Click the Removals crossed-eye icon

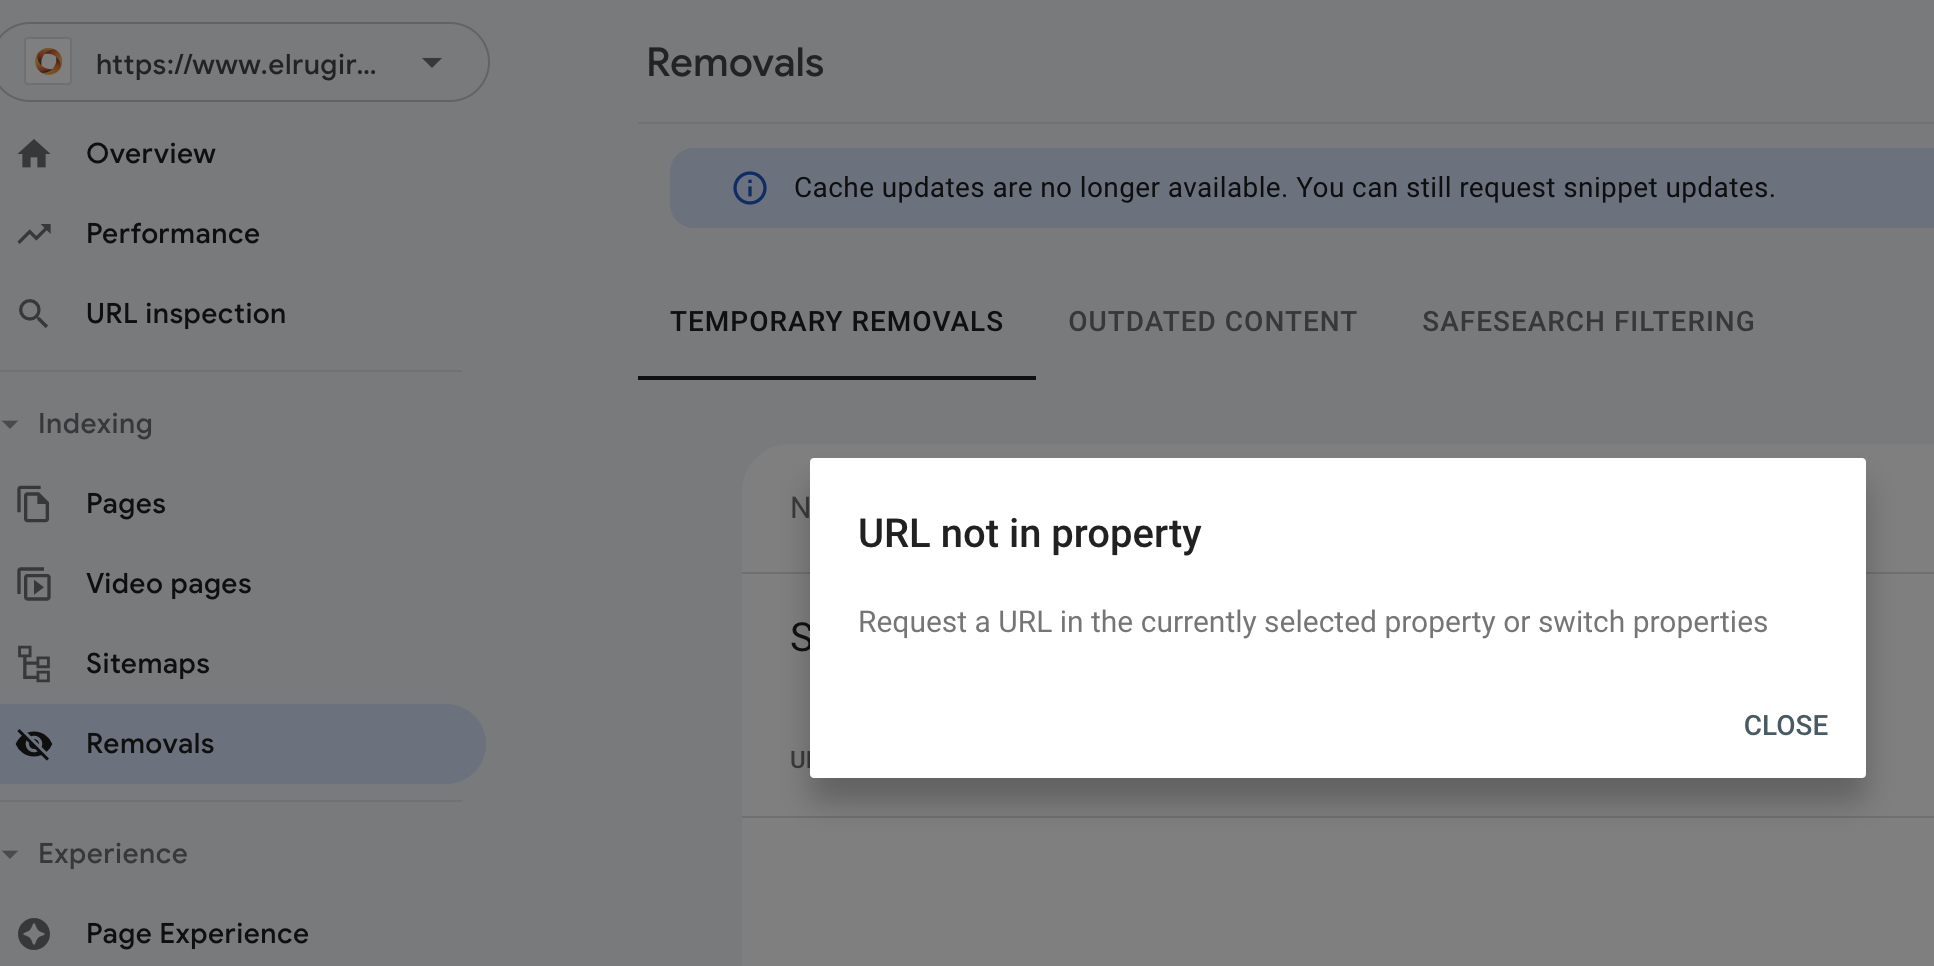34,744
